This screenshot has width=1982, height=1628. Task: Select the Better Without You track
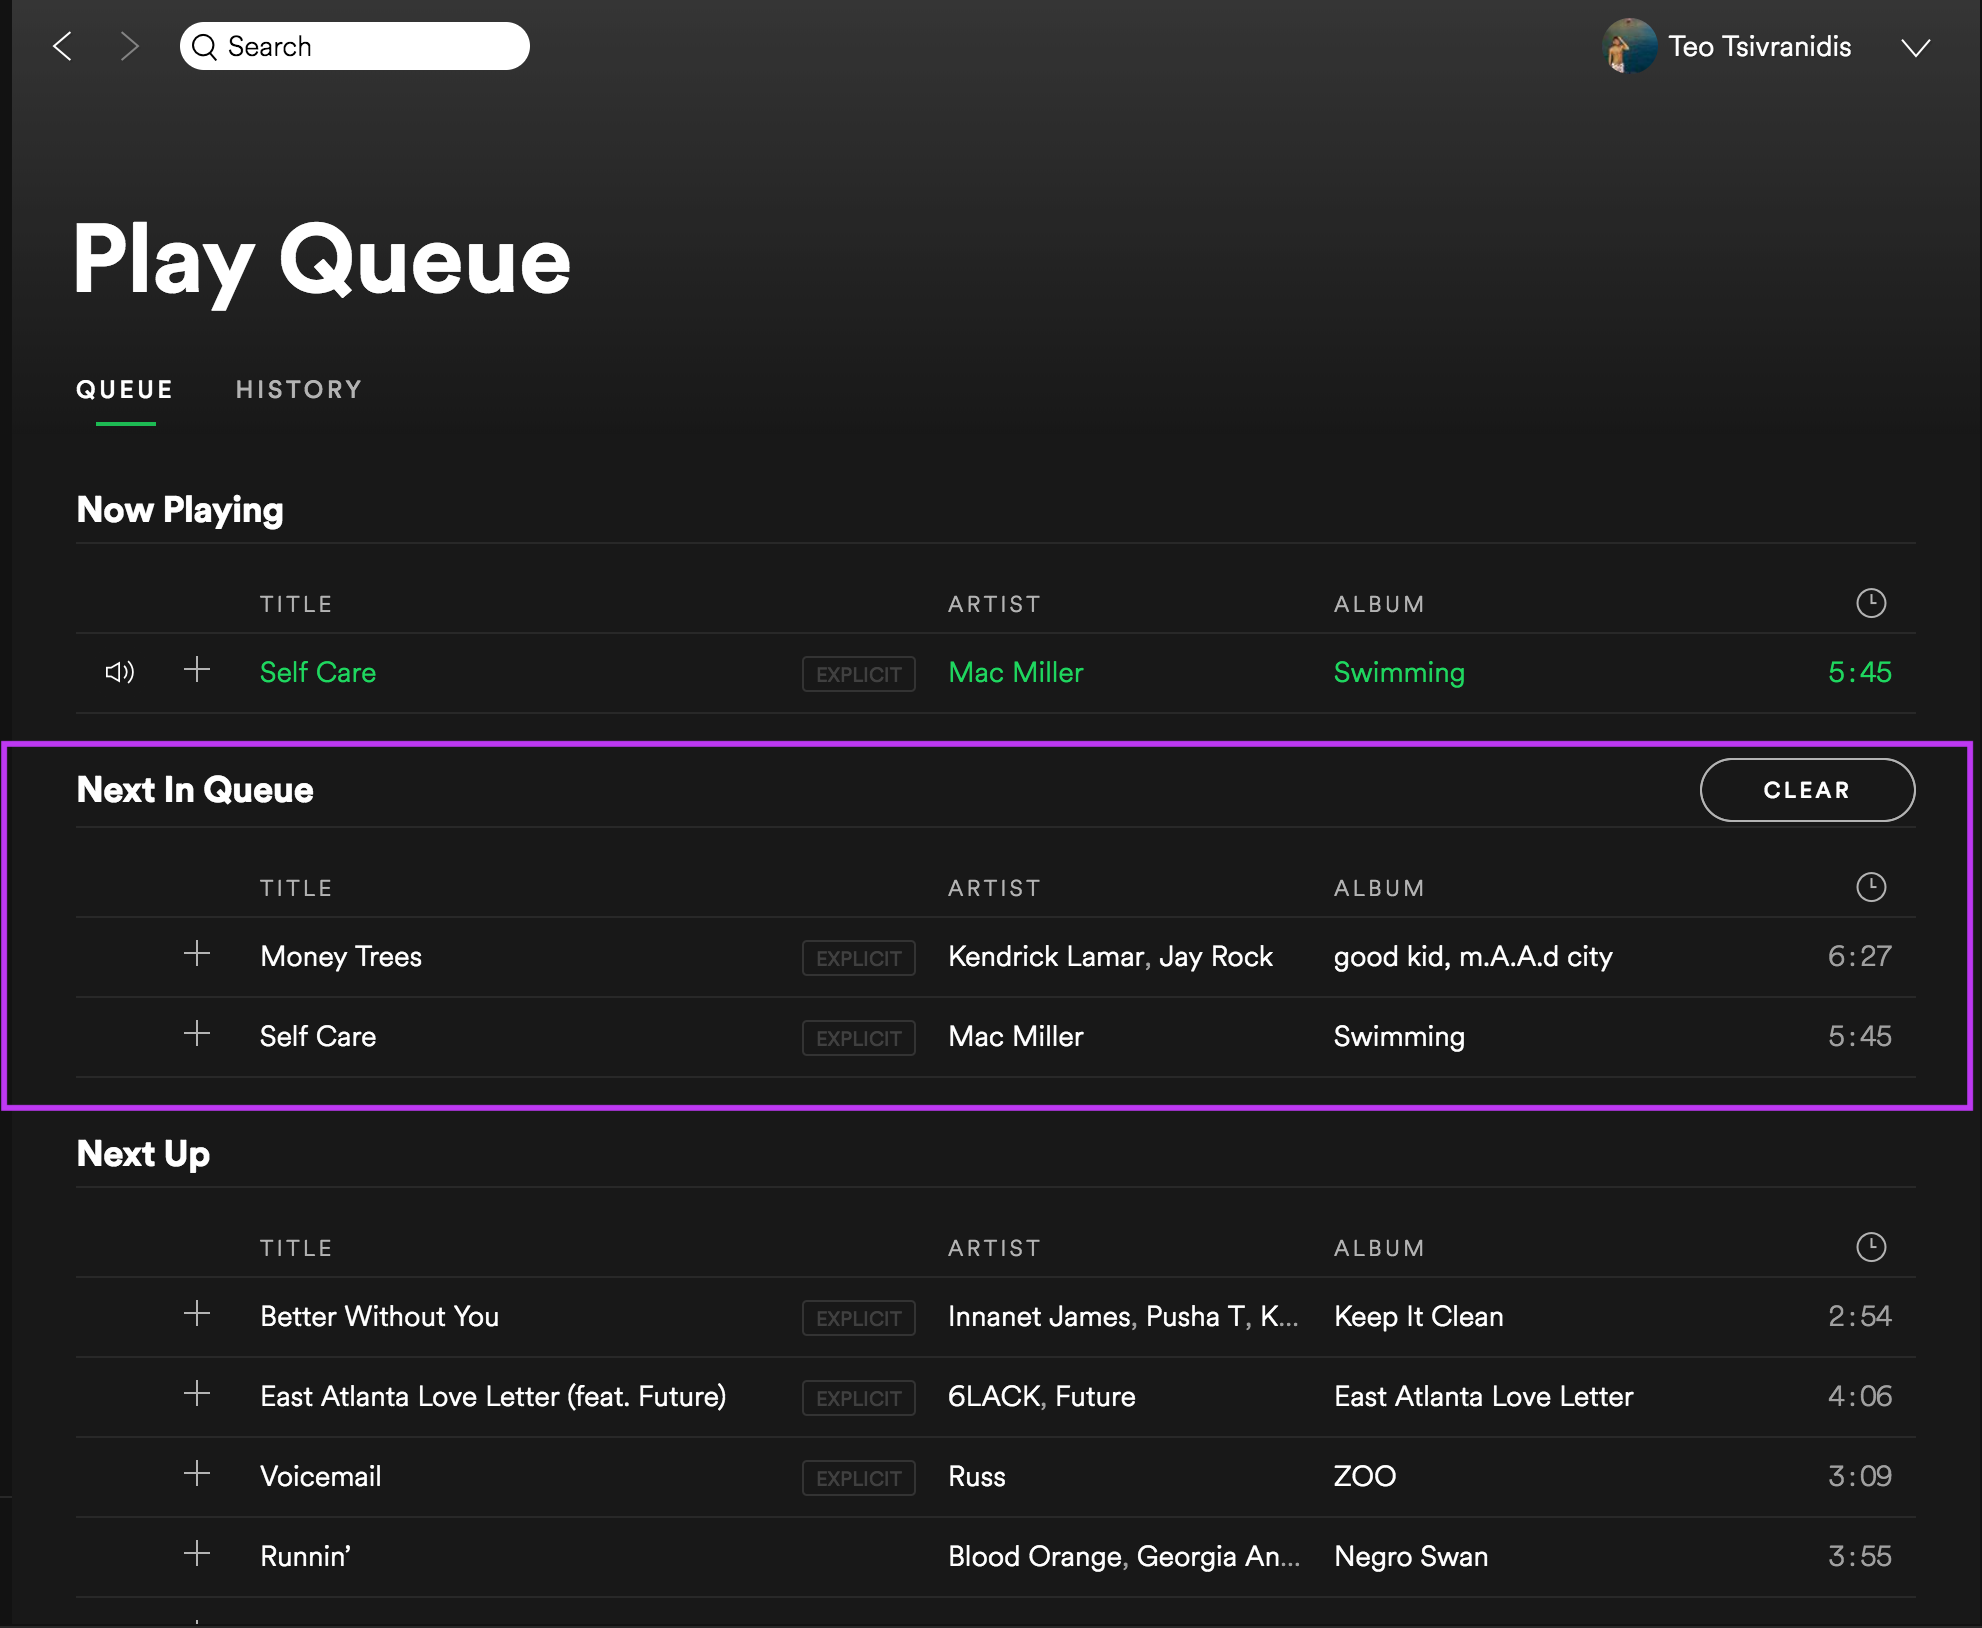click(x=379, y=1317)
